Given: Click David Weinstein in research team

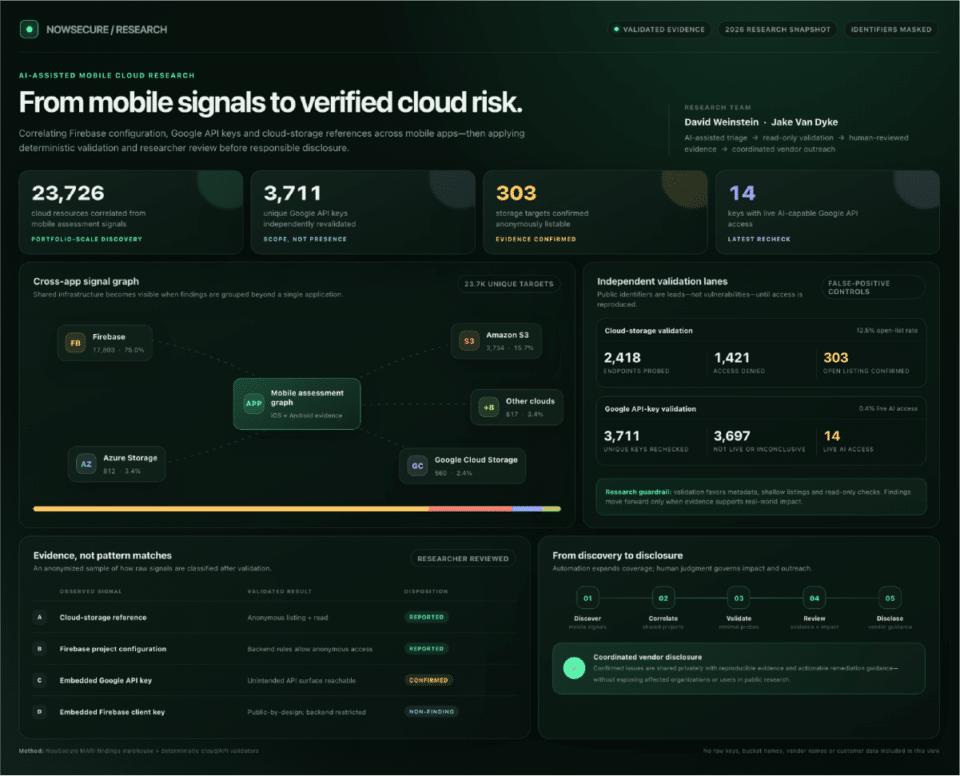Looking at the screenshot, I should point(721,122).
